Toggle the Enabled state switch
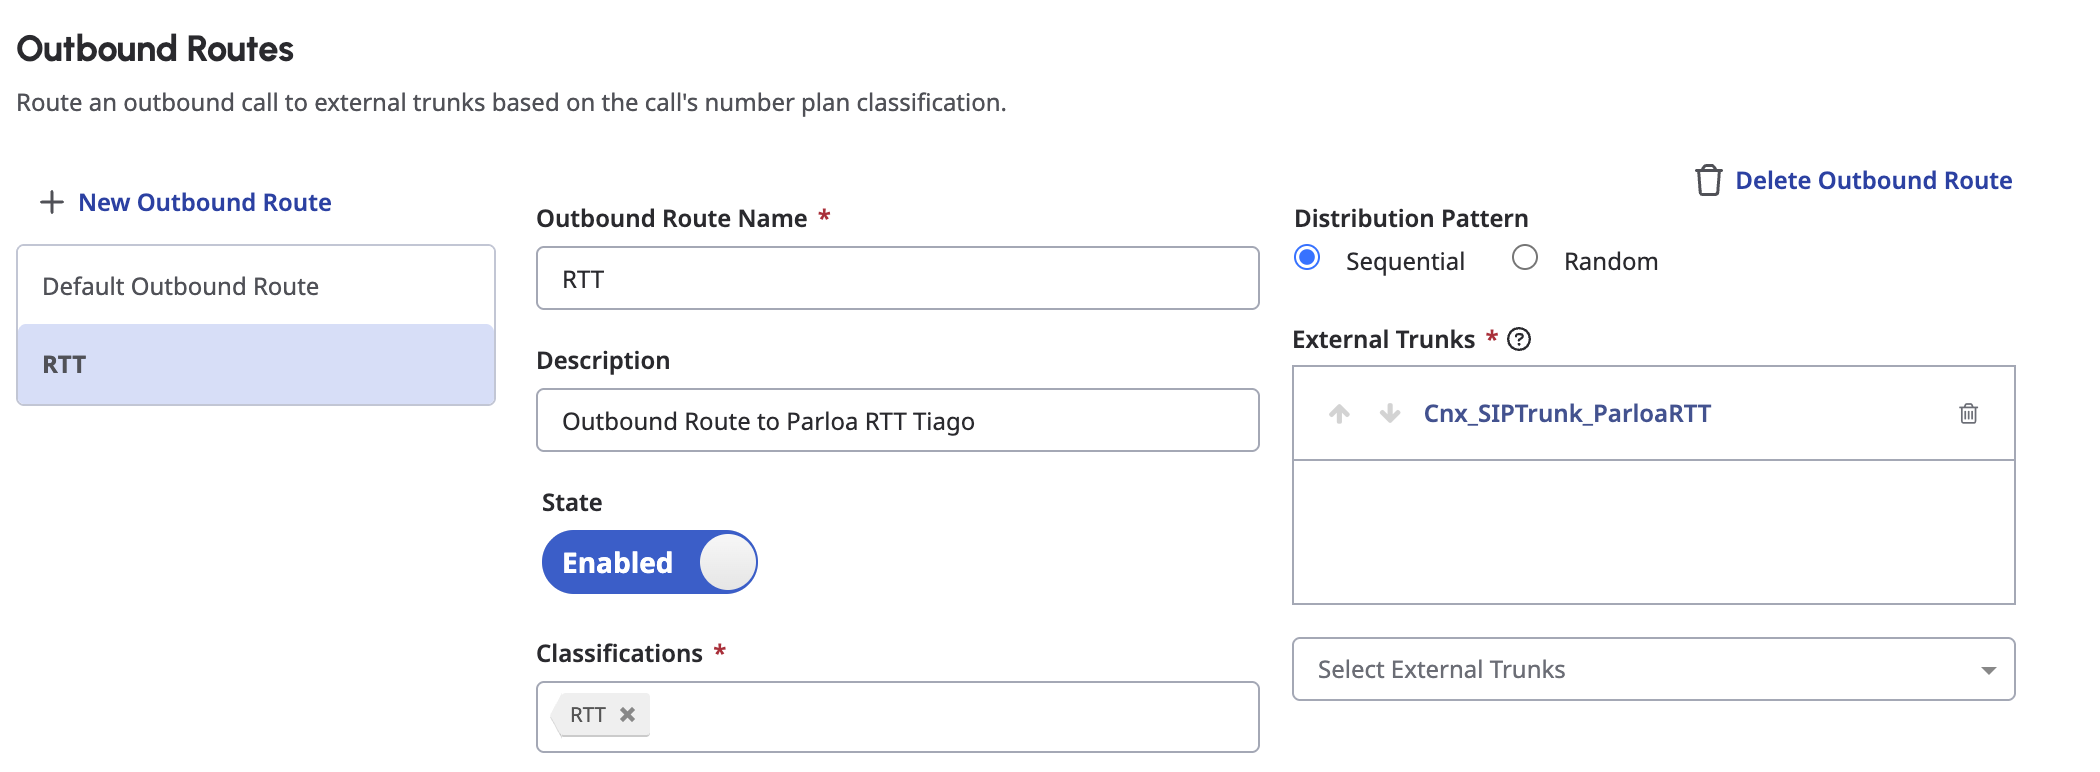The height and width of the screenshot is (772, 2100). (x=650, y=562)
